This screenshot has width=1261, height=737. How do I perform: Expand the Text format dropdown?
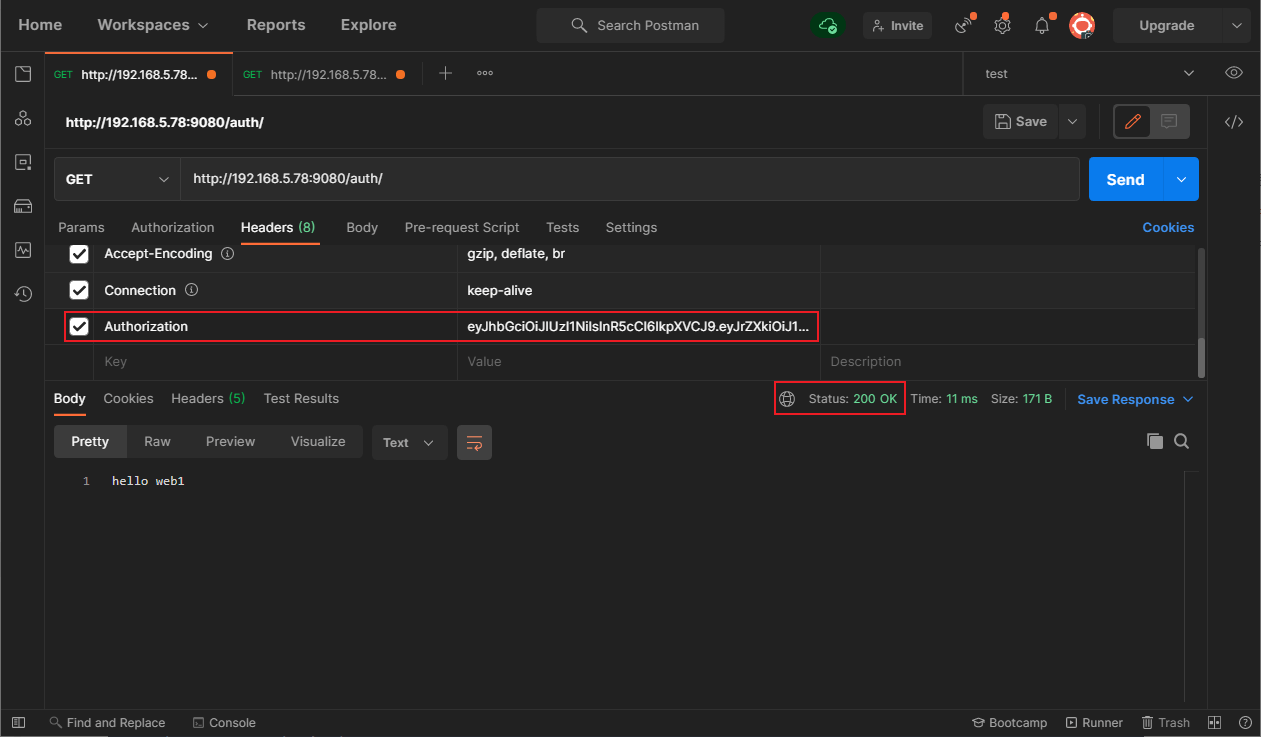(x=410, y=442)
